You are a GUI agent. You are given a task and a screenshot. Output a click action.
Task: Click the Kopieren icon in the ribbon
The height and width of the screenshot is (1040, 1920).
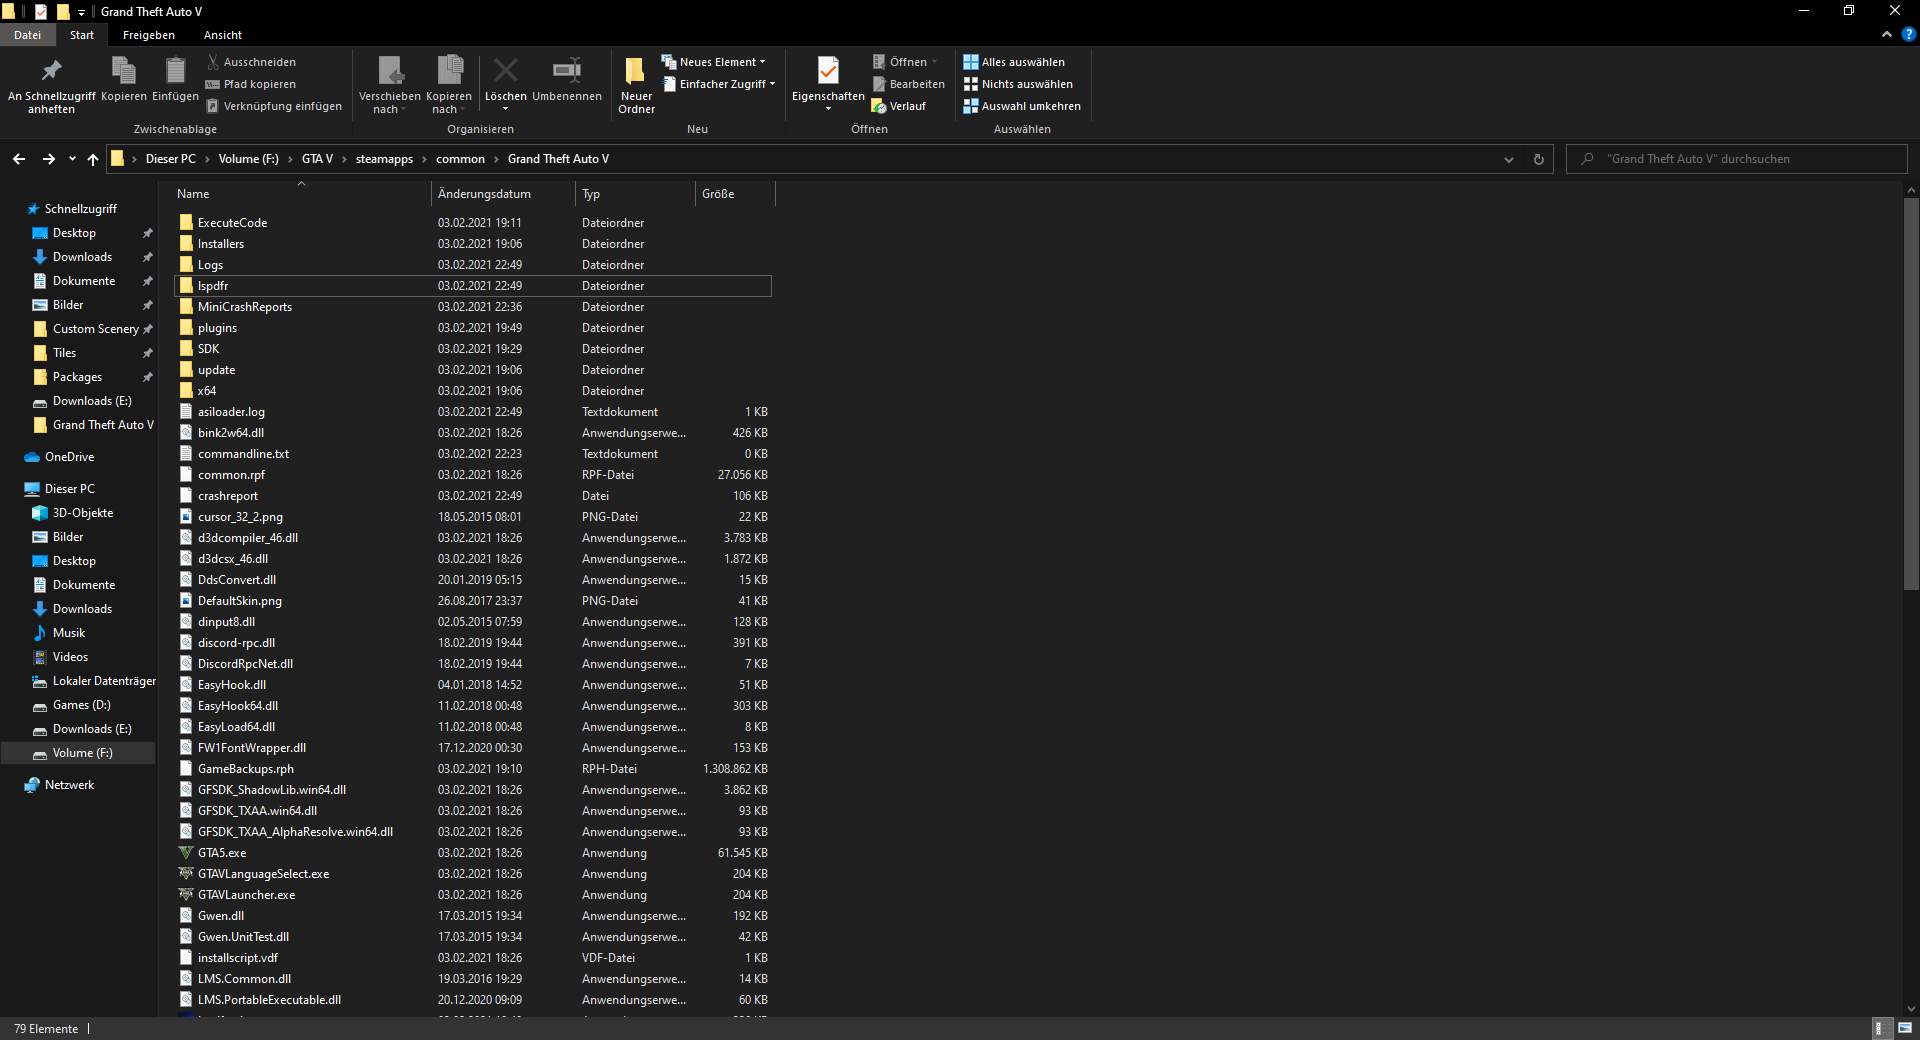point(123,72)
